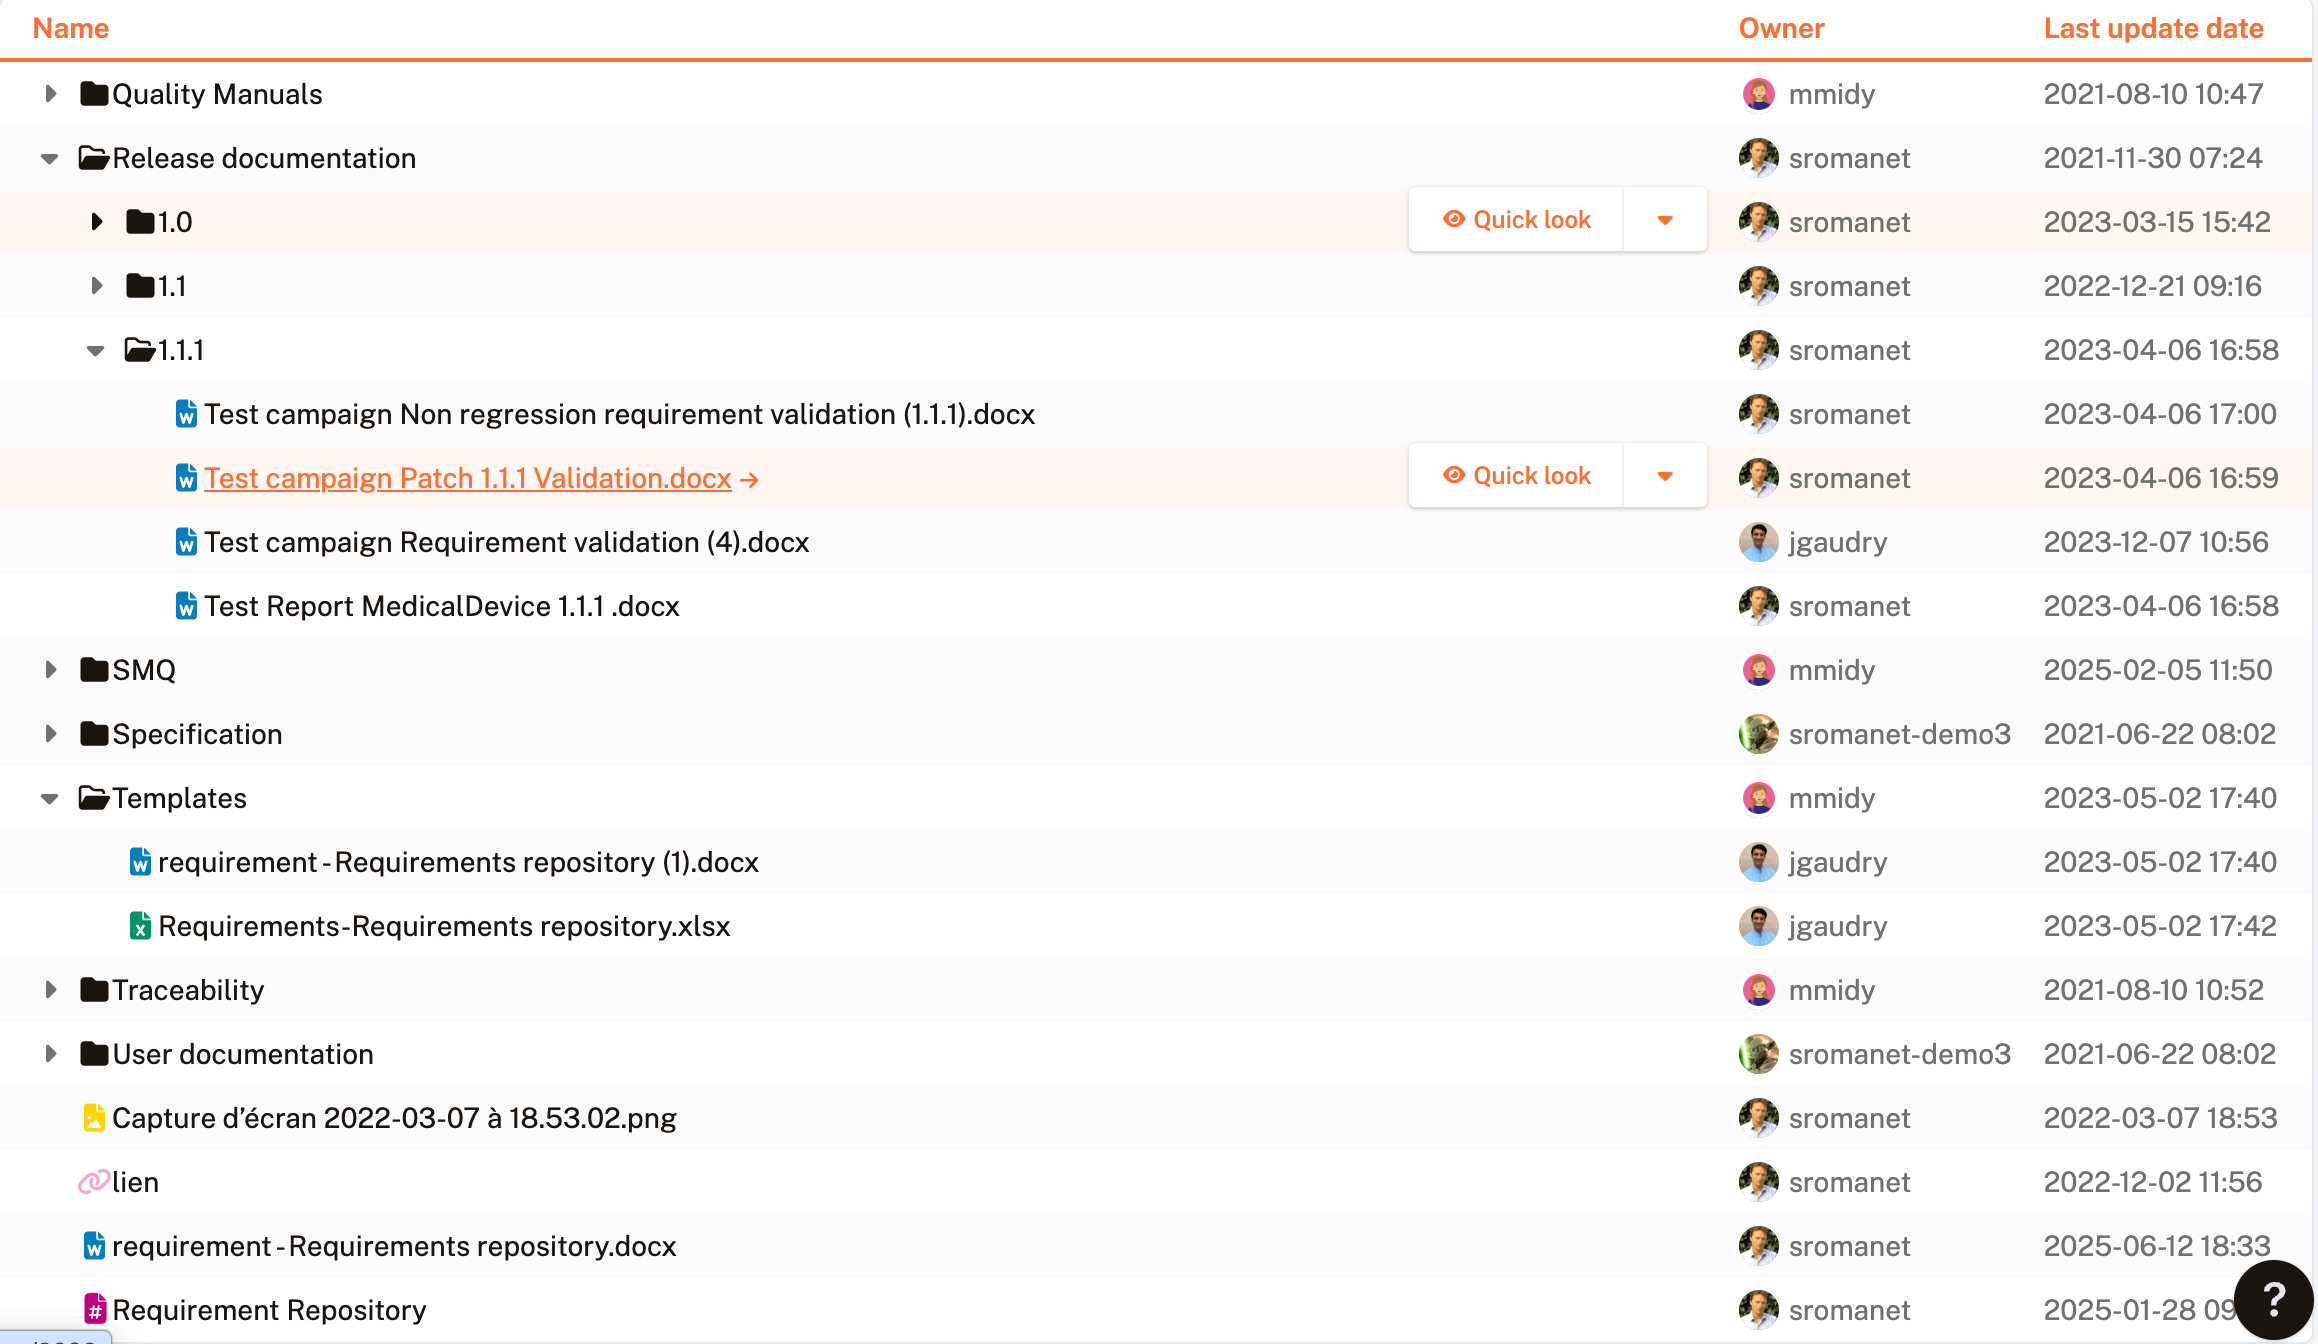Collapse the 1.1.1 folder

[95, 350]
